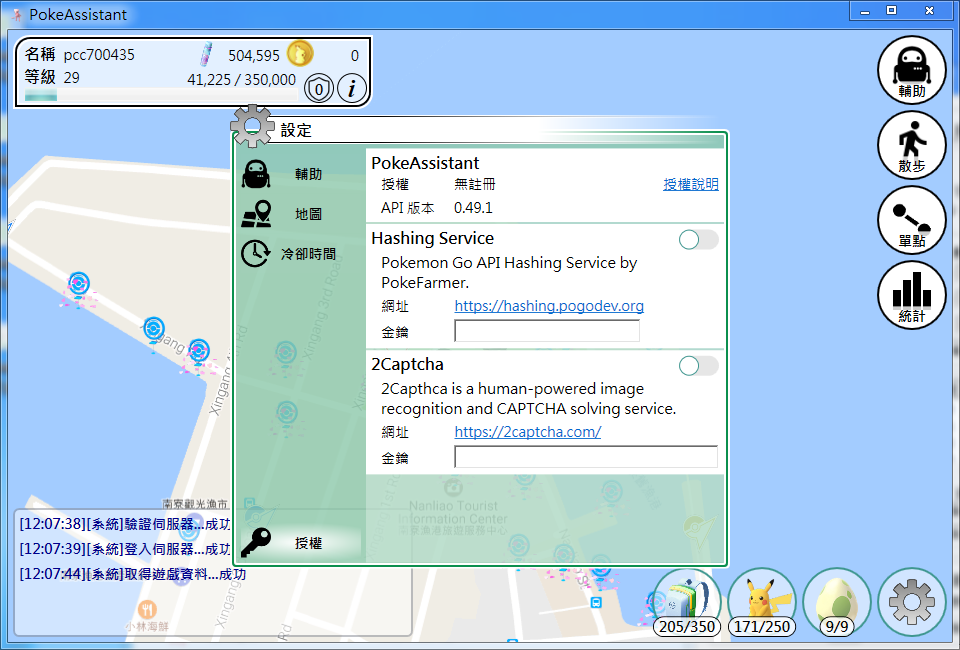Open the 輔助 assistant round button
Viewport: 960px width, 650px height.
[x=911, y=70]
